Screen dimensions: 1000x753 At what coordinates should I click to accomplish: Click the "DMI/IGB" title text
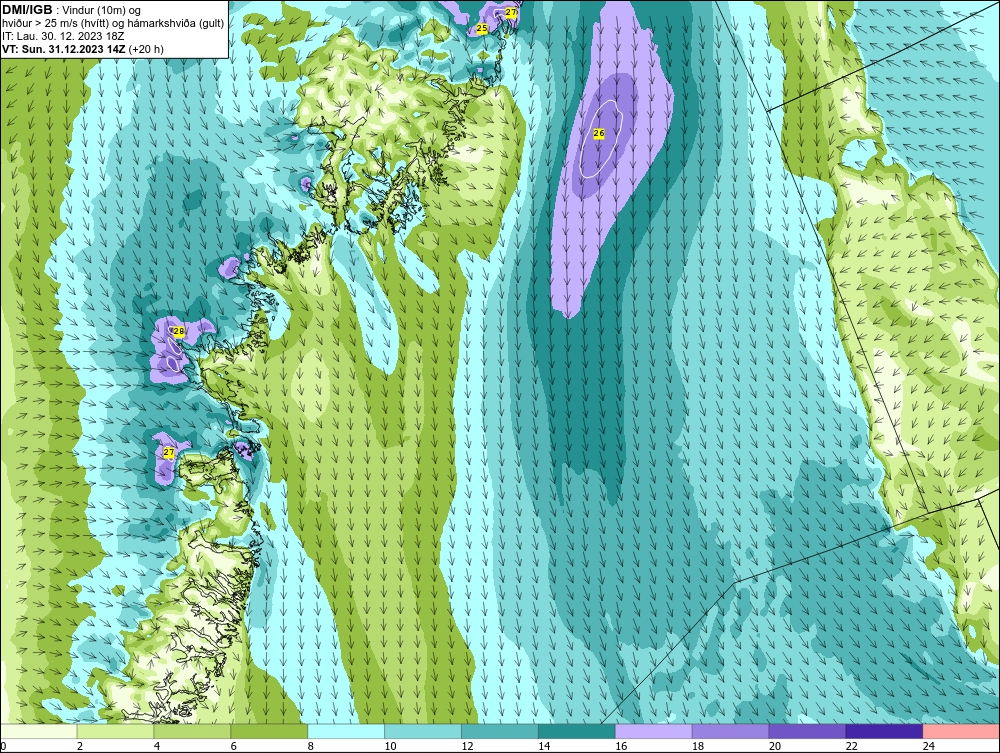(x=27, y=10)
